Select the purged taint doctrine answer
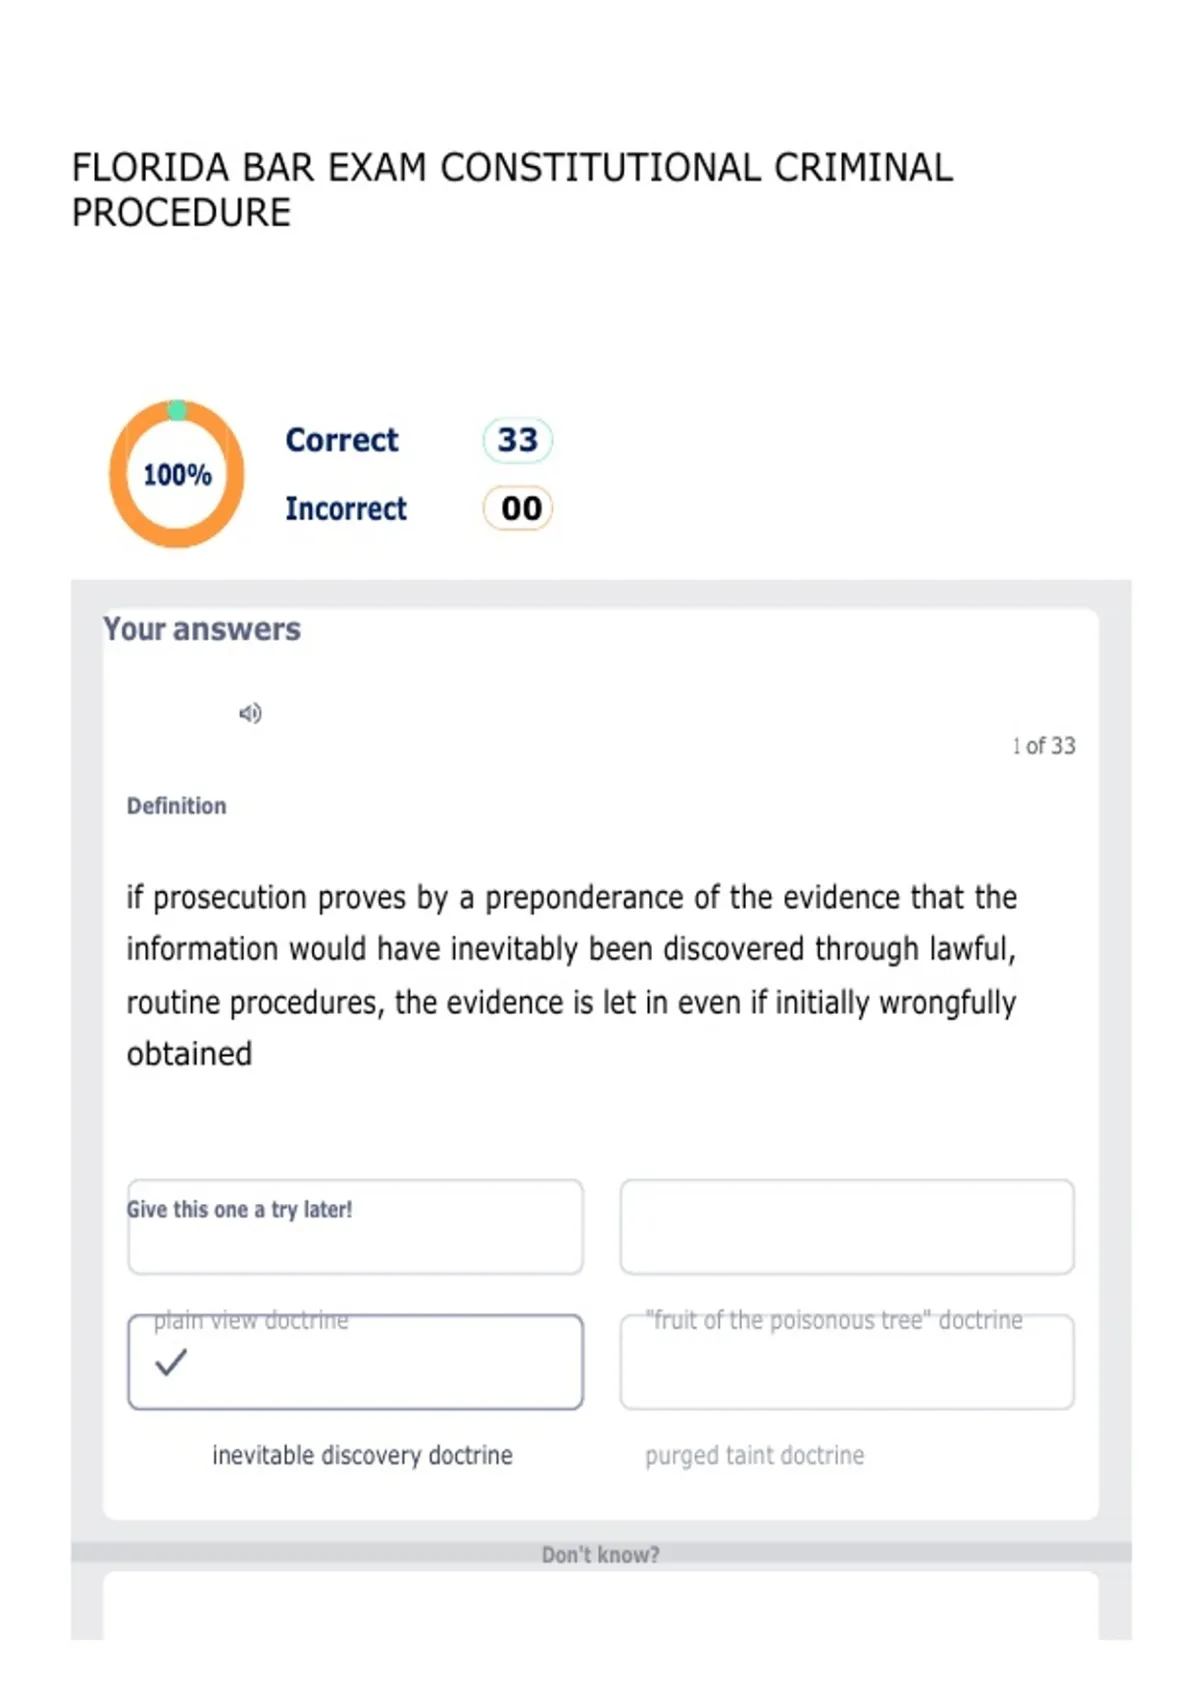This screenshot has width=1200, height=1700. pos(754,1455)
